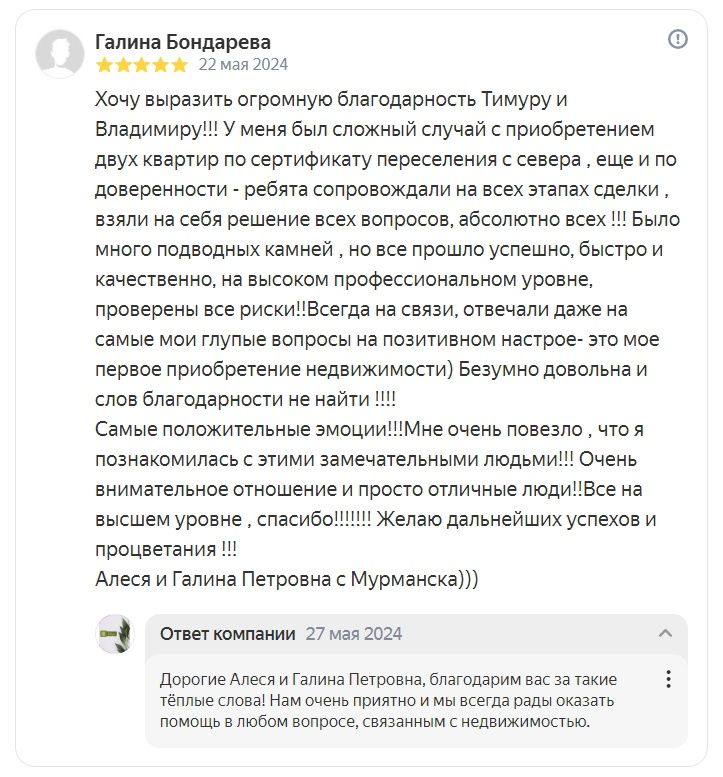Image resolution: width=723 pixels, height=777 pixels.
Task: Click the reply date 27 мая 2024
Action: pyautogui.click(x=353, y=634)
